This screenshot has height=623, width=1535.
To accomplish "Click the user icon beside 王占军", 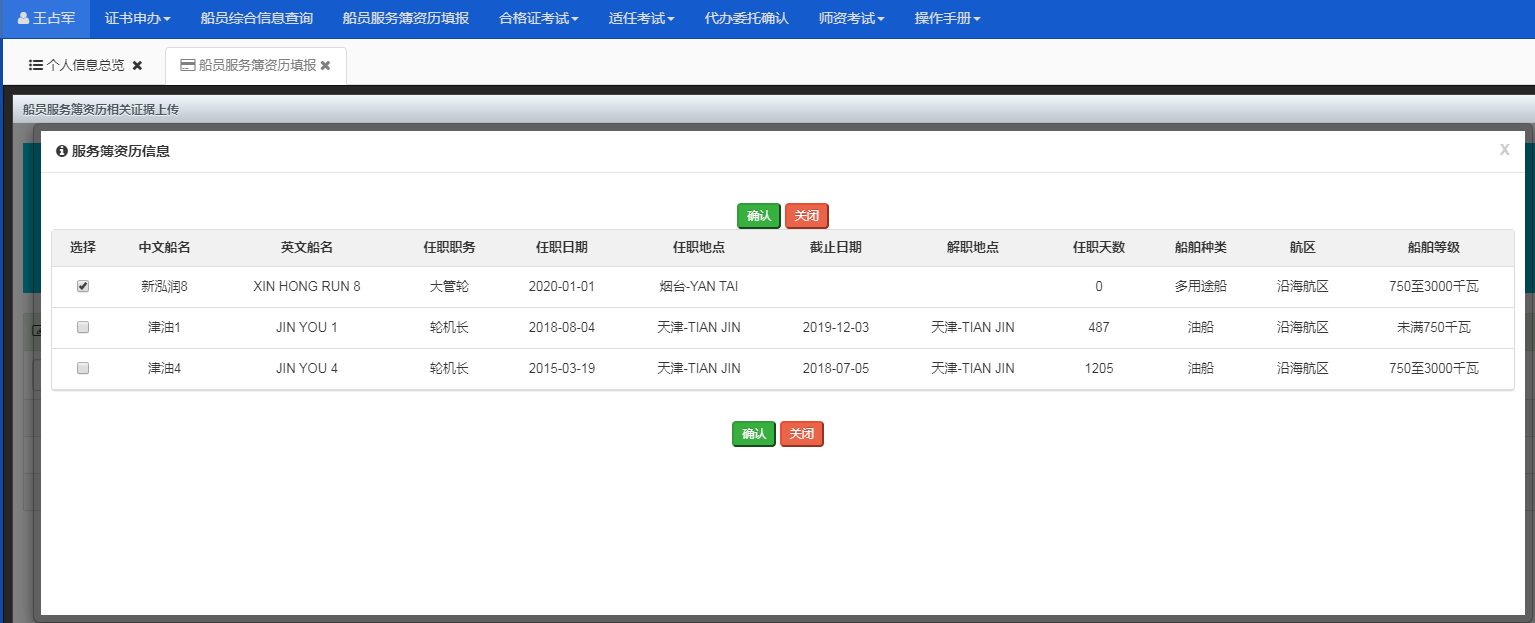I will (23, 18).
